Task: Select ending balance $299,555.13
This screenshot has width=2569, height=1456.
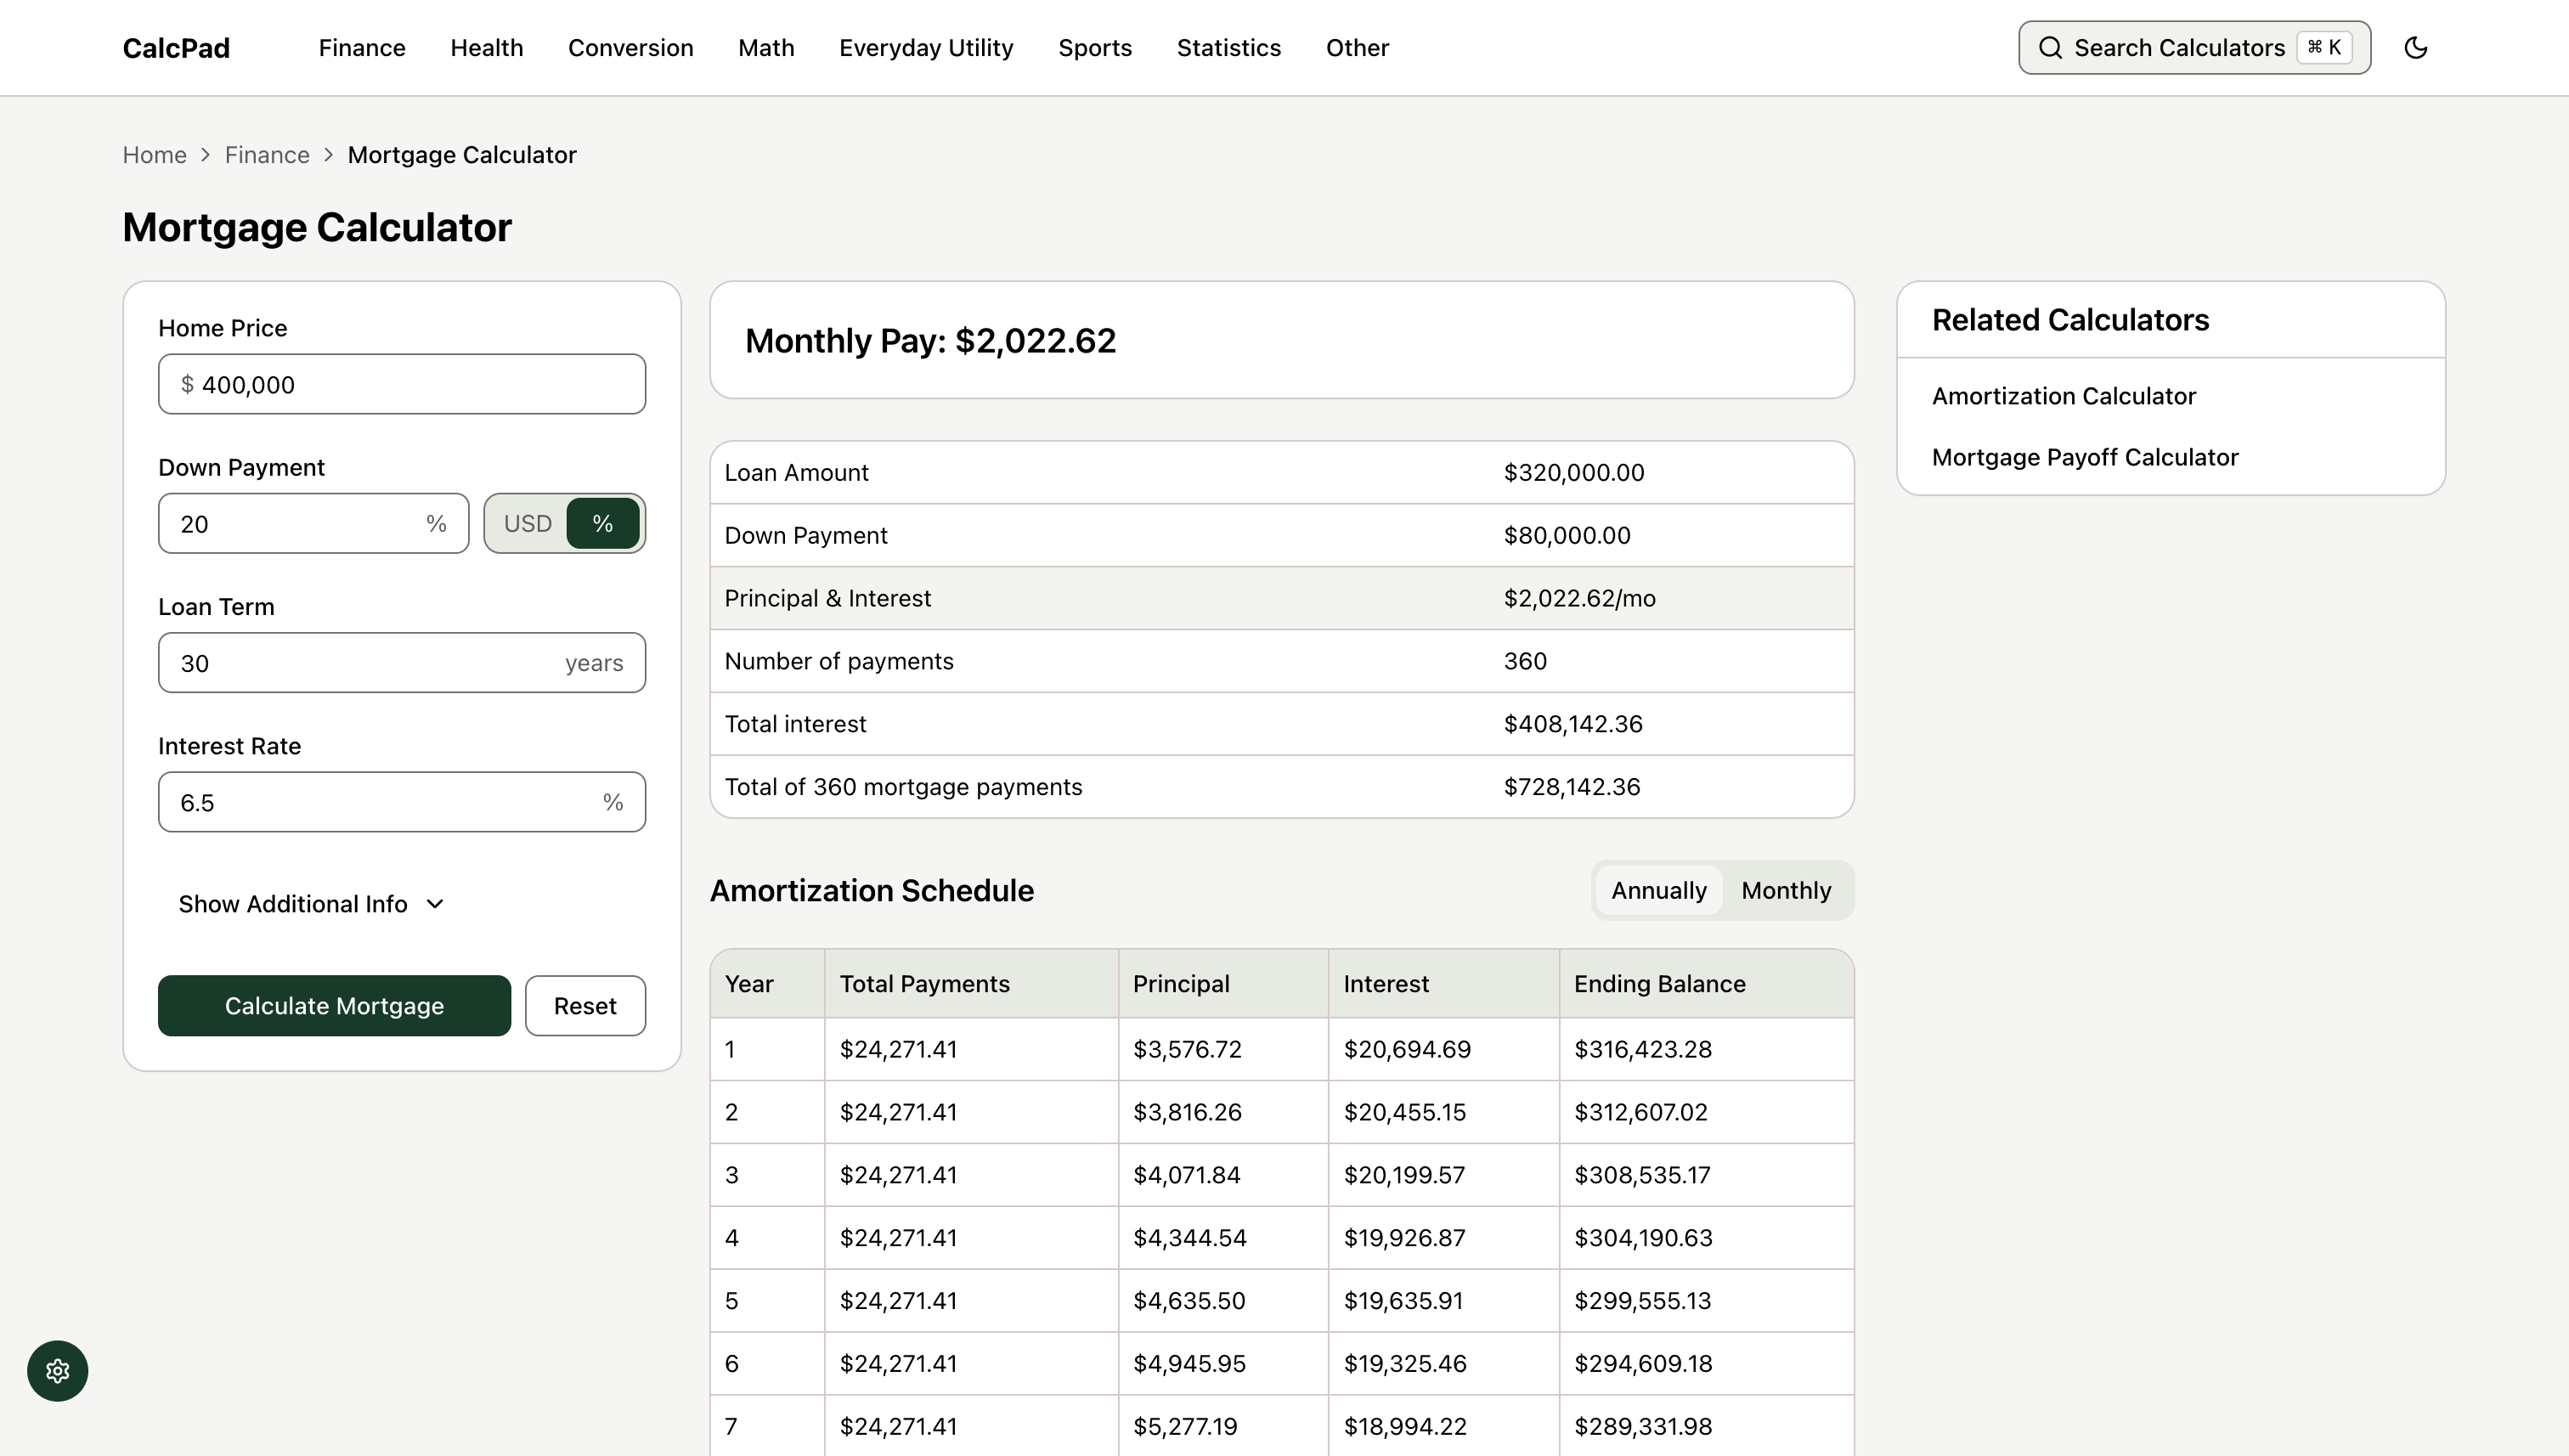Action: point(1642,1301)
